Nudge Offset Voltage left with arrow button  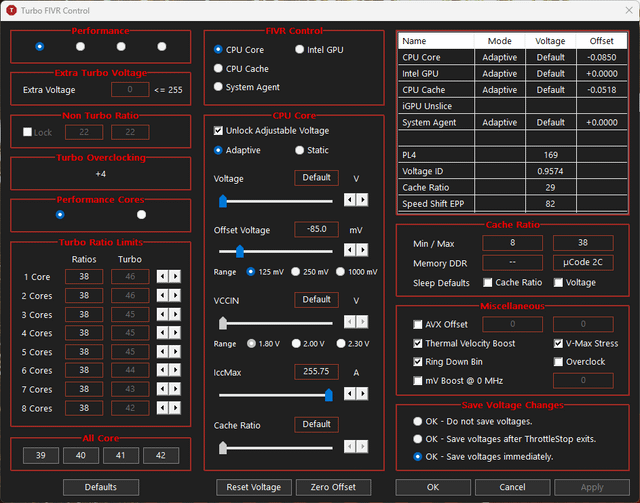tap(350, 250)
